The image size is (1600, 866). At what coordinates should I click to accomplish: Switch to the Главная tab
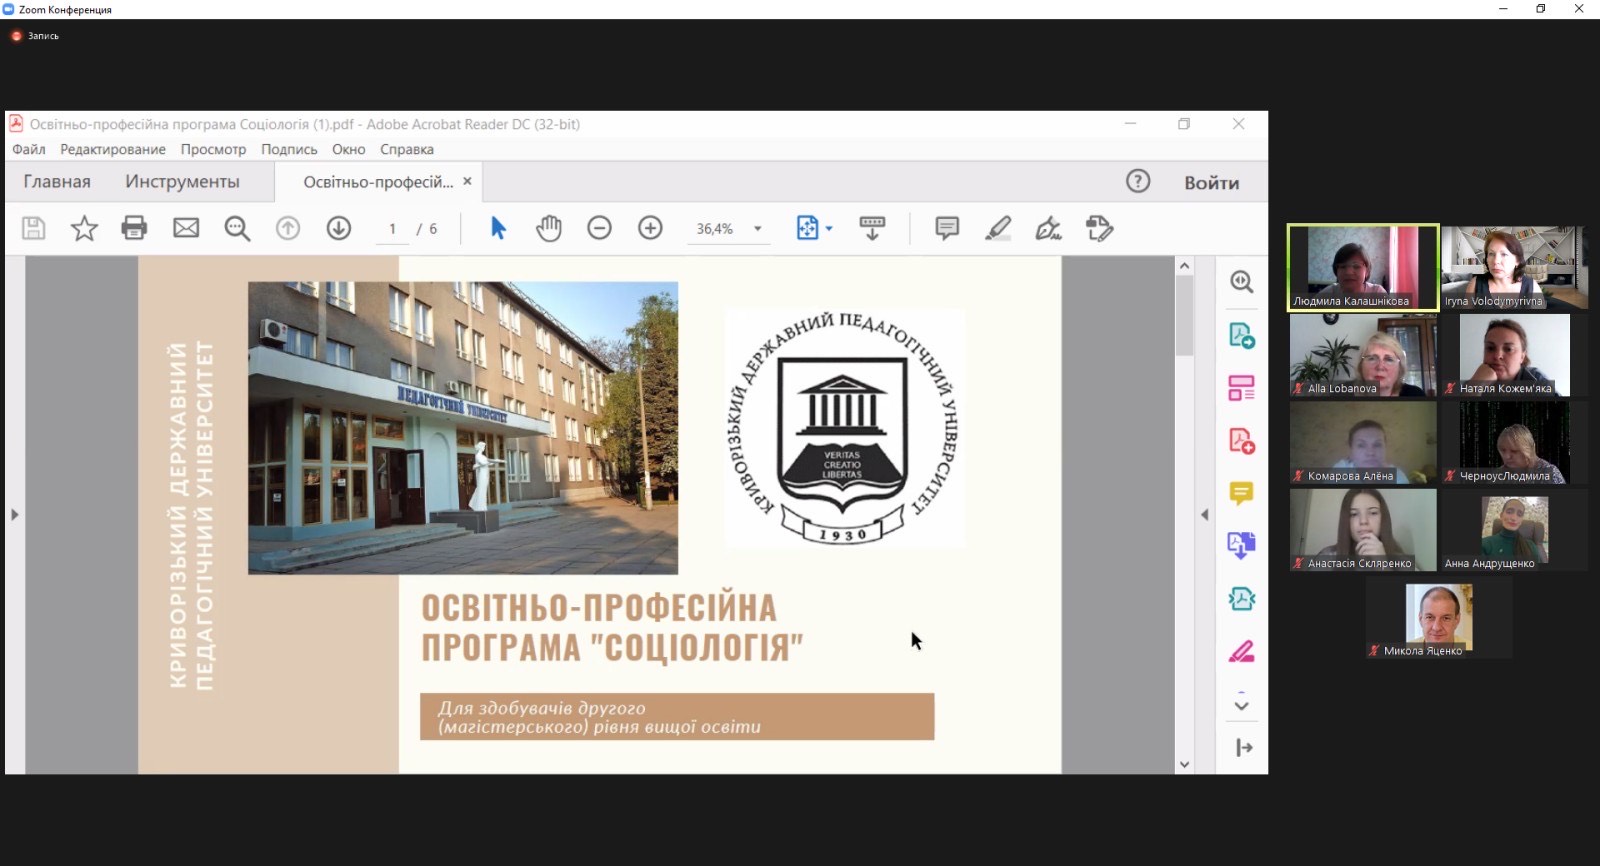click(x=57, y=181)
